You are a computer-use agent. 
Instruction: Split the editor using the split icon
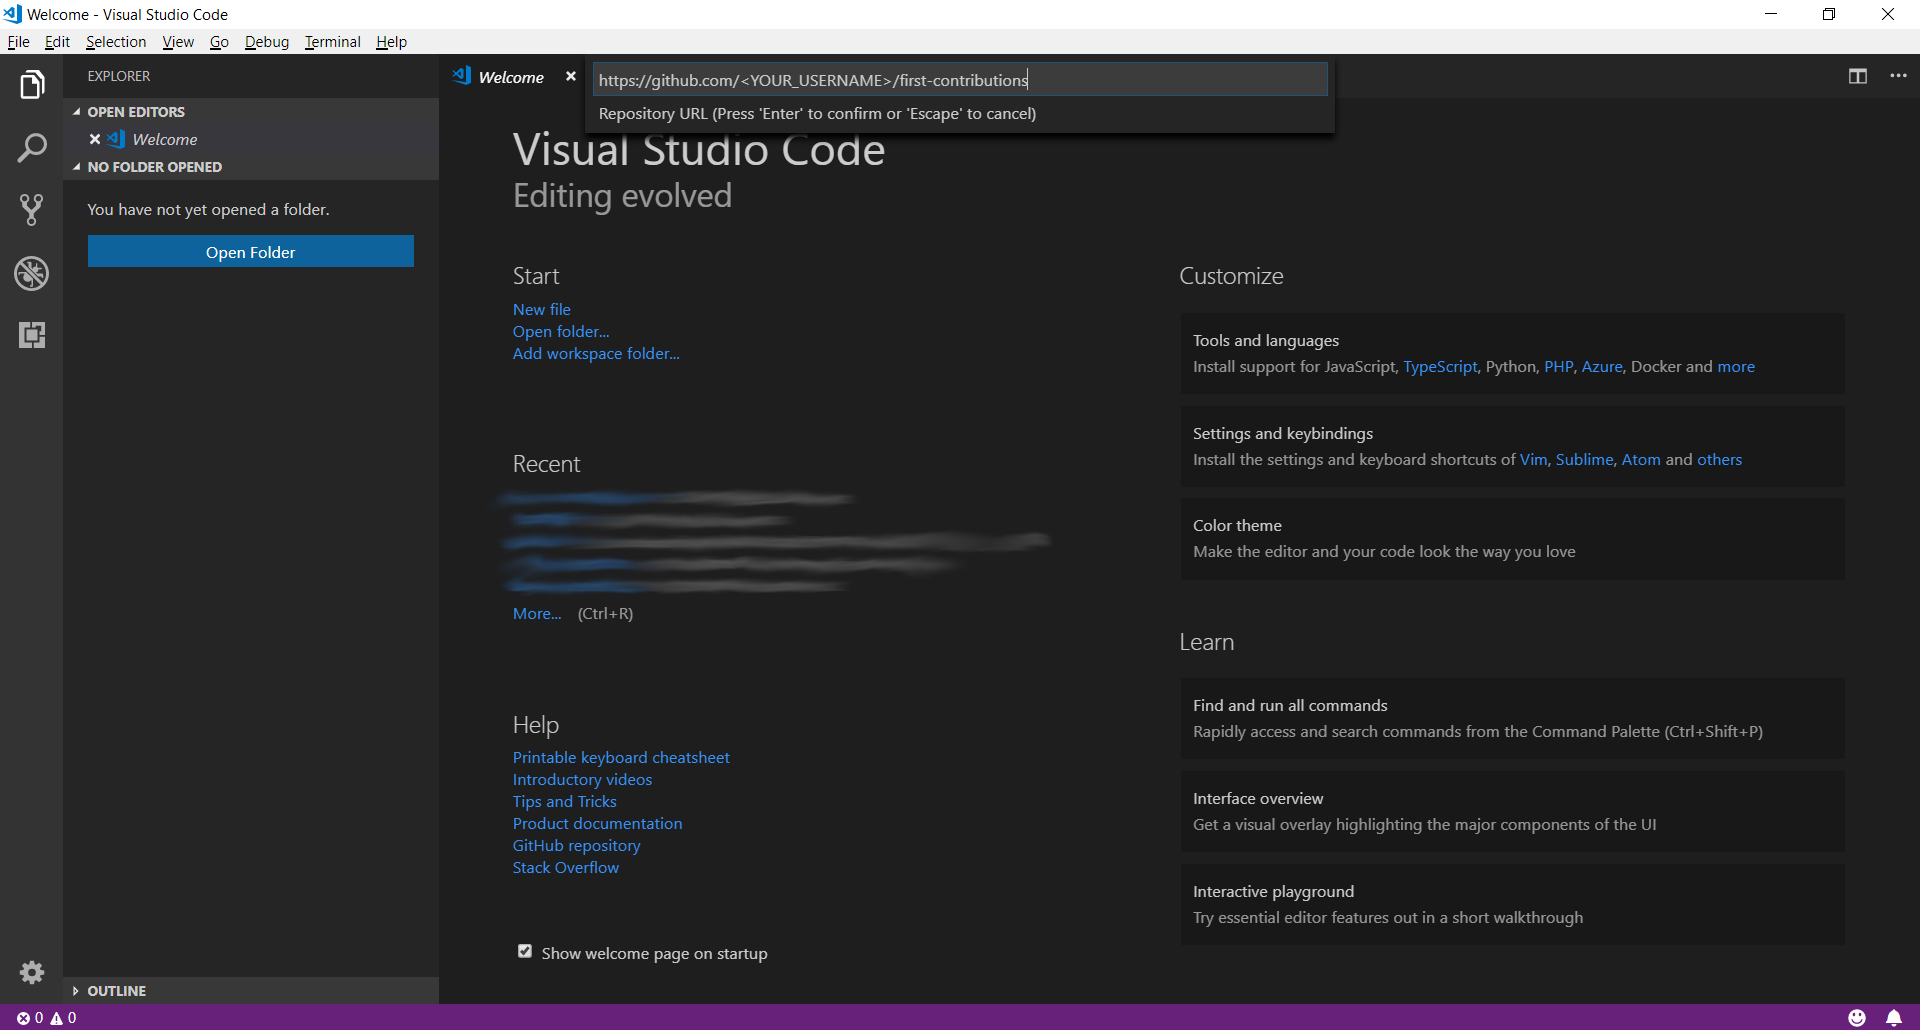click(1858, 76)
